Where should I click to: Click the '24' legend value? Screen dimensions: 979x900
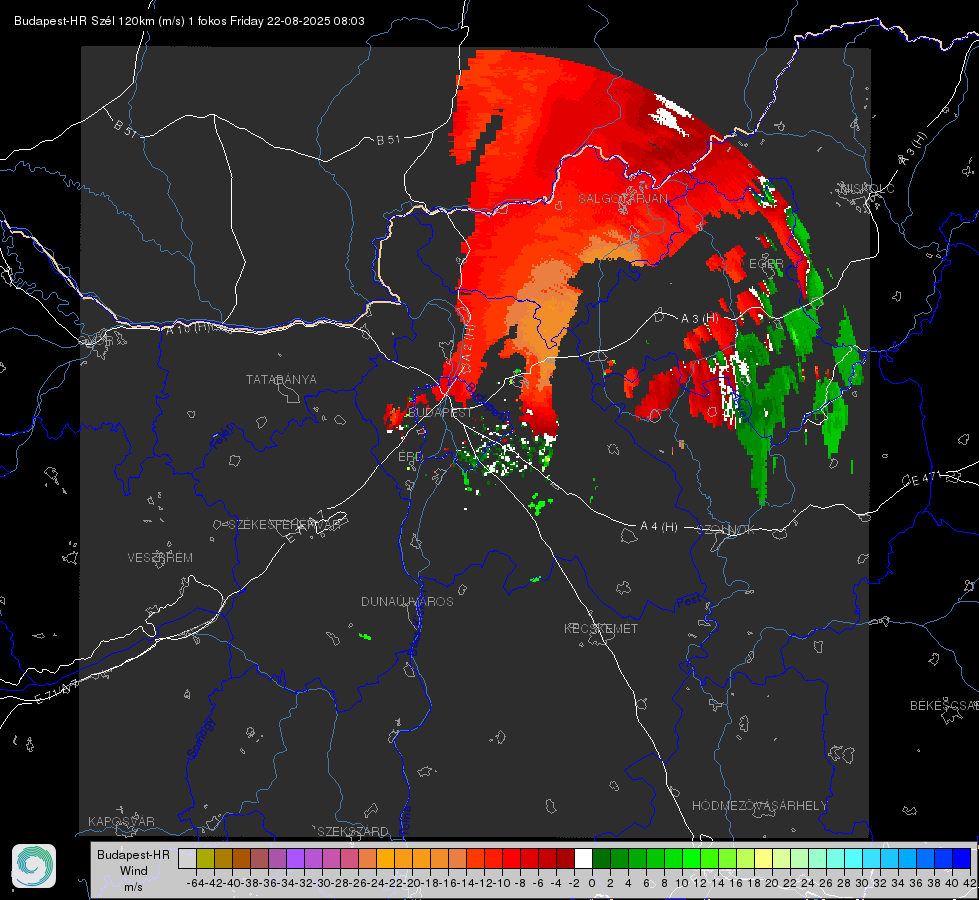808,883
